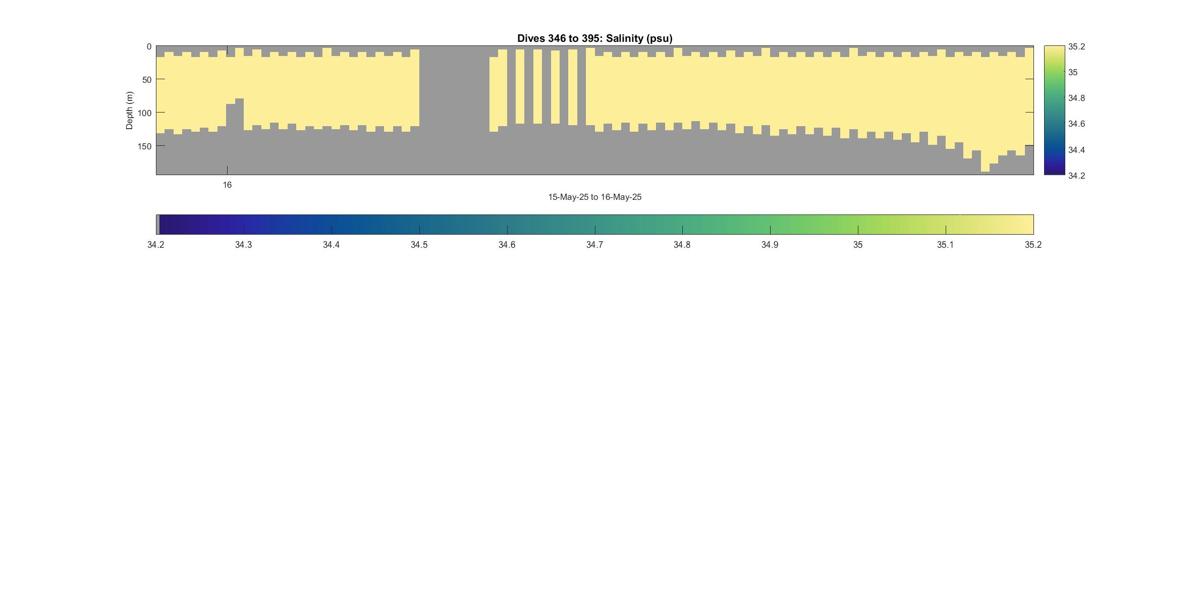
Task: Click the vertical colorbar beside the plot
Action: pyautogui.click(x=1054, y=110)
